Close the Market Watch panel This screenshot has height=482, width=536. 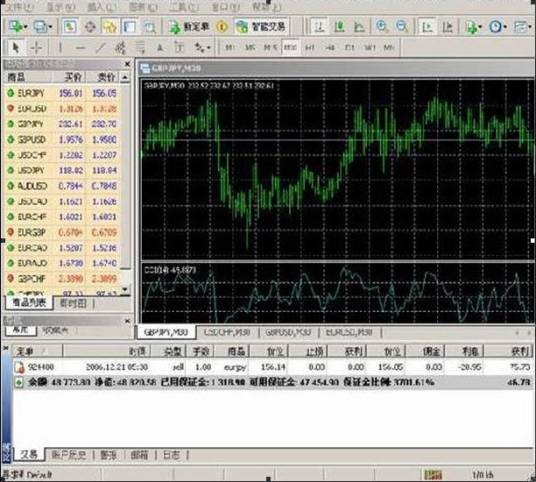click(127, 64)
